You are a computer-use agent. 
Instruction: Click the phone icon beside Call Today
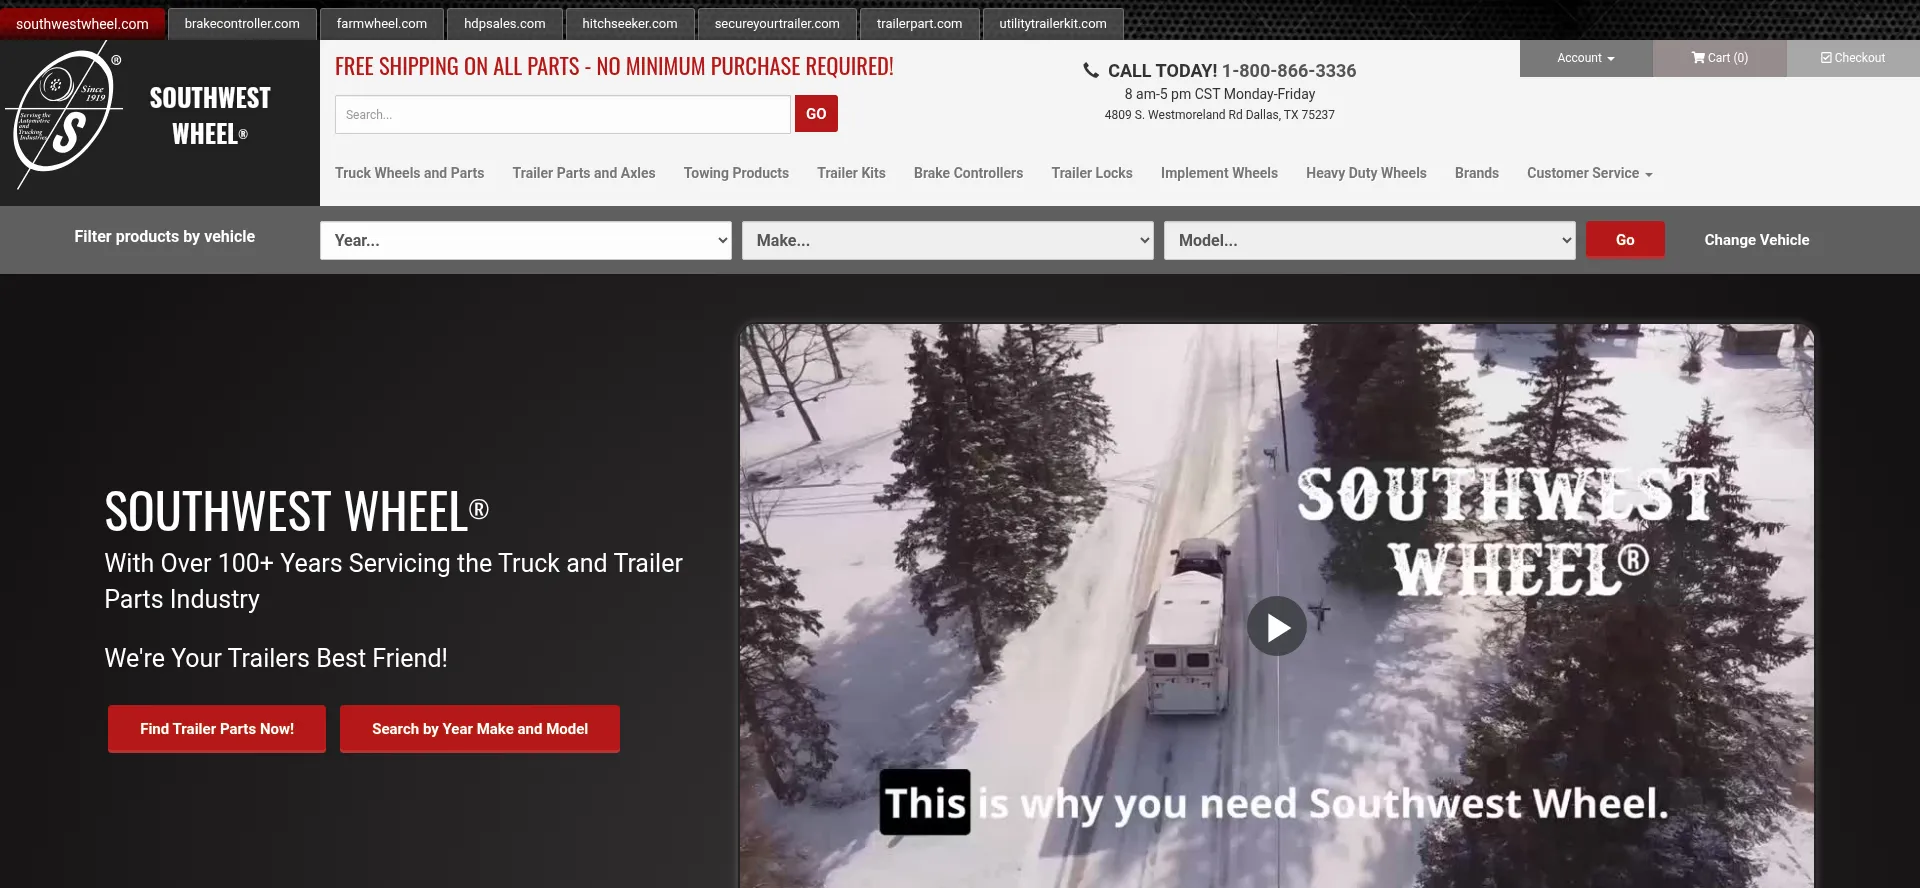1091,70
